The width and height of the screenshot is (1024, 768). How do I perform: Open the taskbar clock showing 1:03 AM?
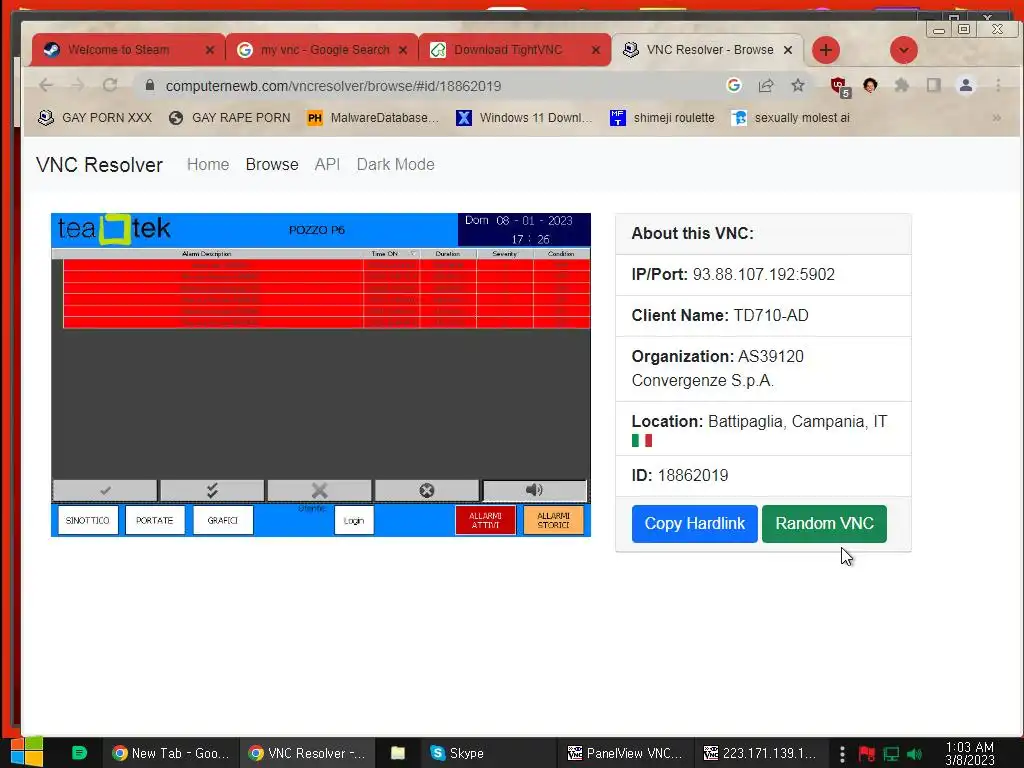click(x=970, y=754)
